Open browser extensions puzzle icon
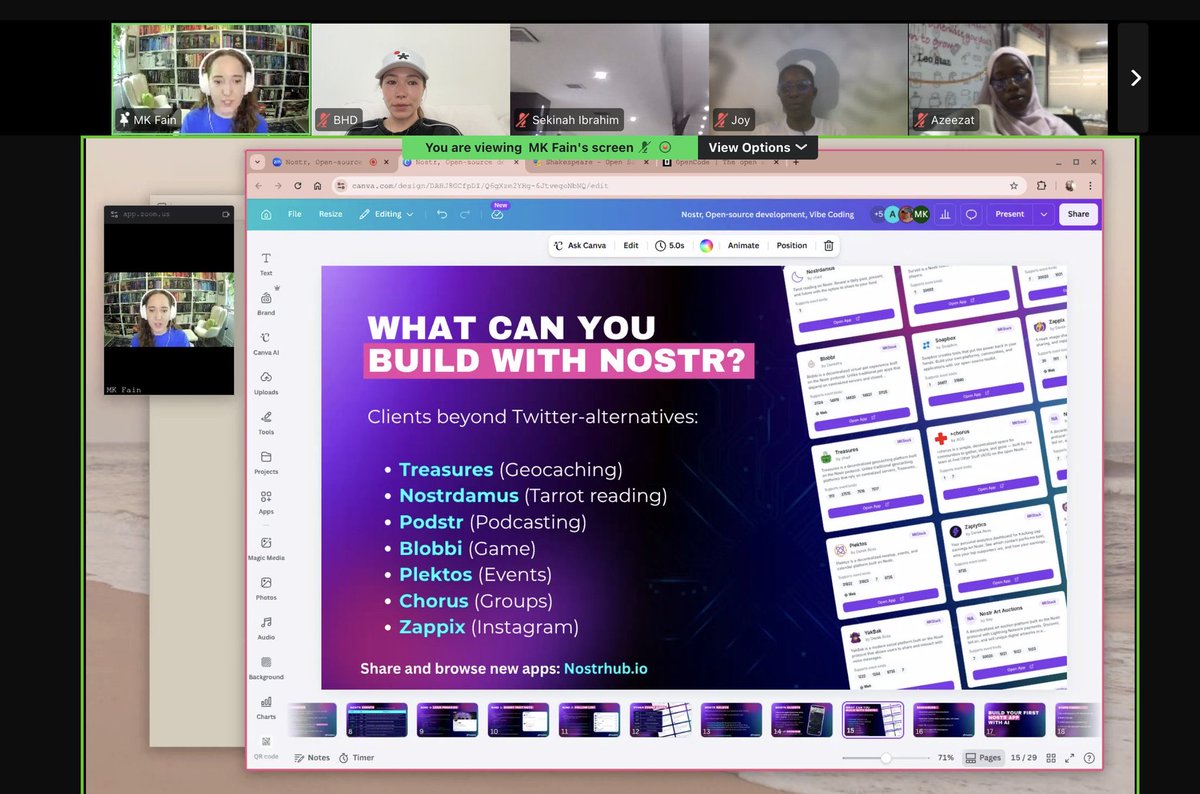1200x794 pixels. point(1042,186)
